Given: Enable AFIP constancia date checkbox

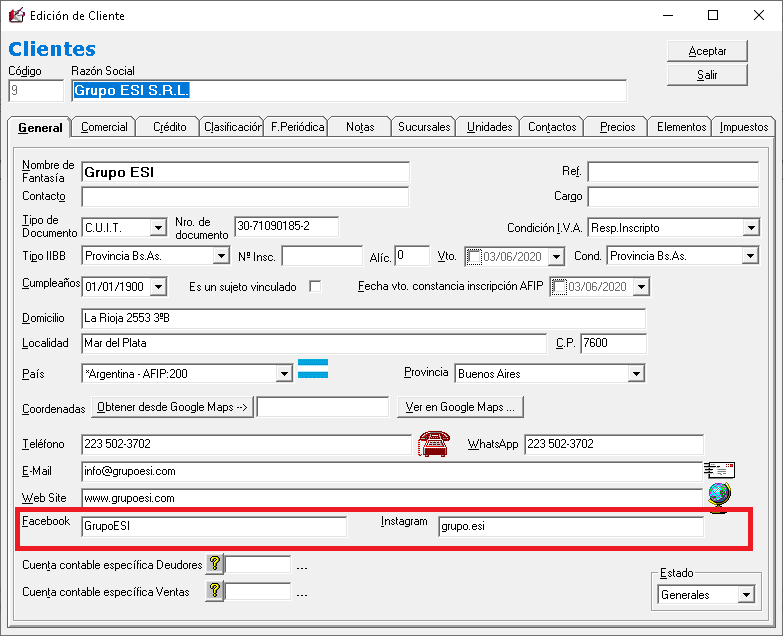Looking at the screenshot, I should pyautogui.click(x=560, y=288).
